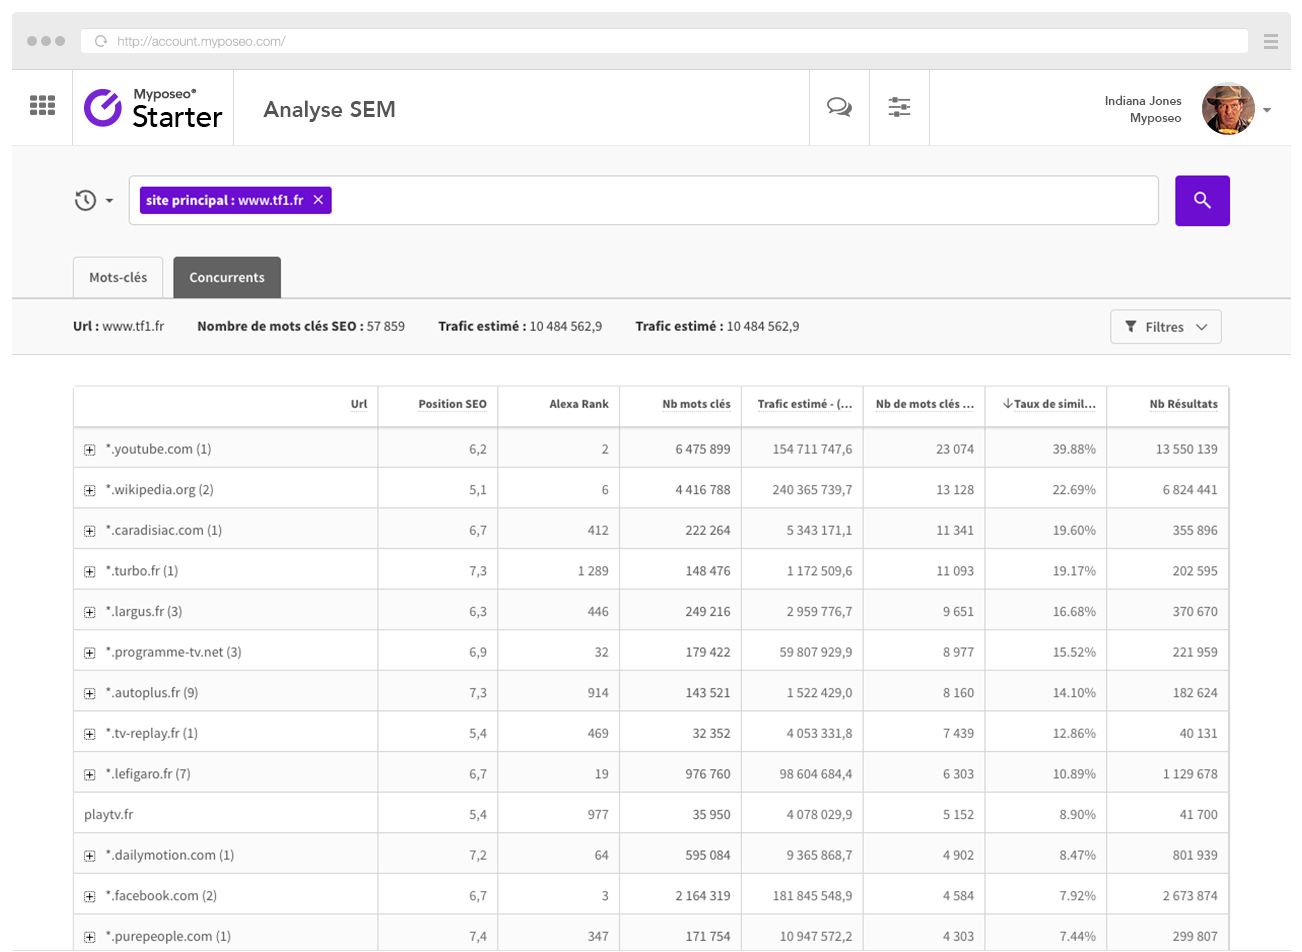Screen dimensions: 1302x952
Task: Click Alexa Rank value 1 289
Action: [594, 571]
